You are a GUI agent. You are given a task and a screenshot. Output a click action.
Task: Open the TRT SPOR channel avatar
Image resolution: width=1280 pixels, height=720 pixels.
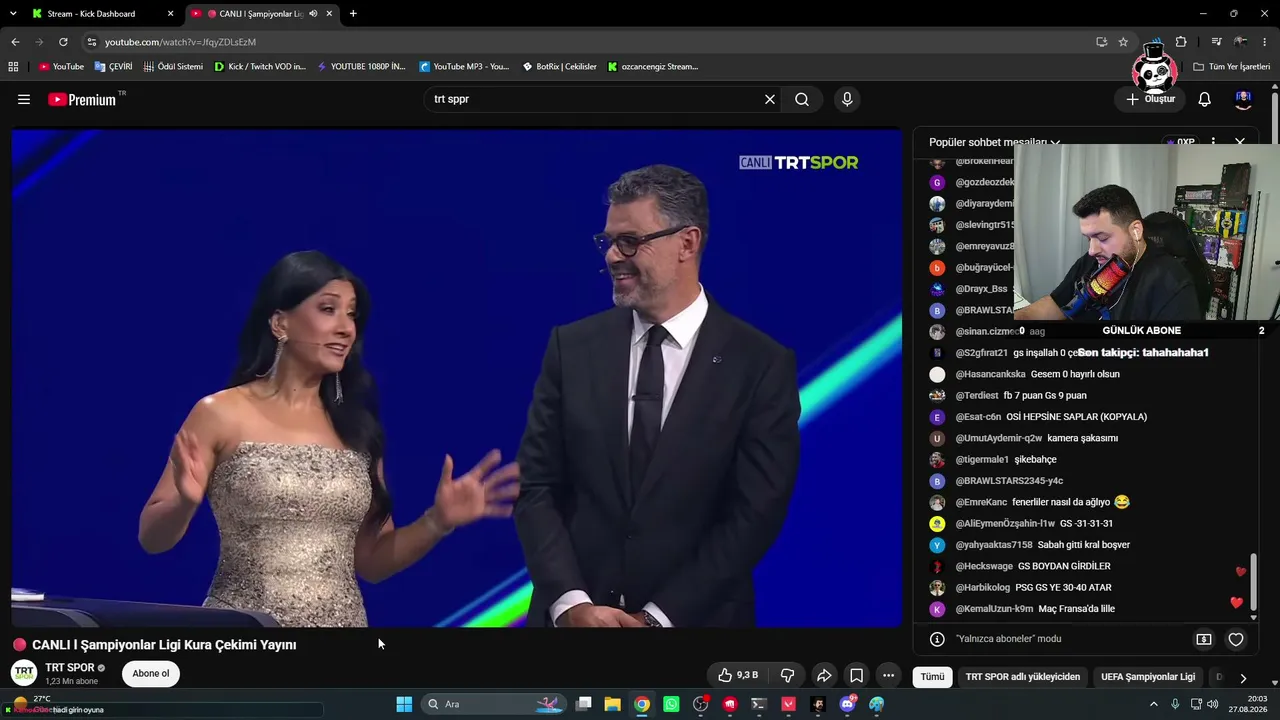[24, 673]
